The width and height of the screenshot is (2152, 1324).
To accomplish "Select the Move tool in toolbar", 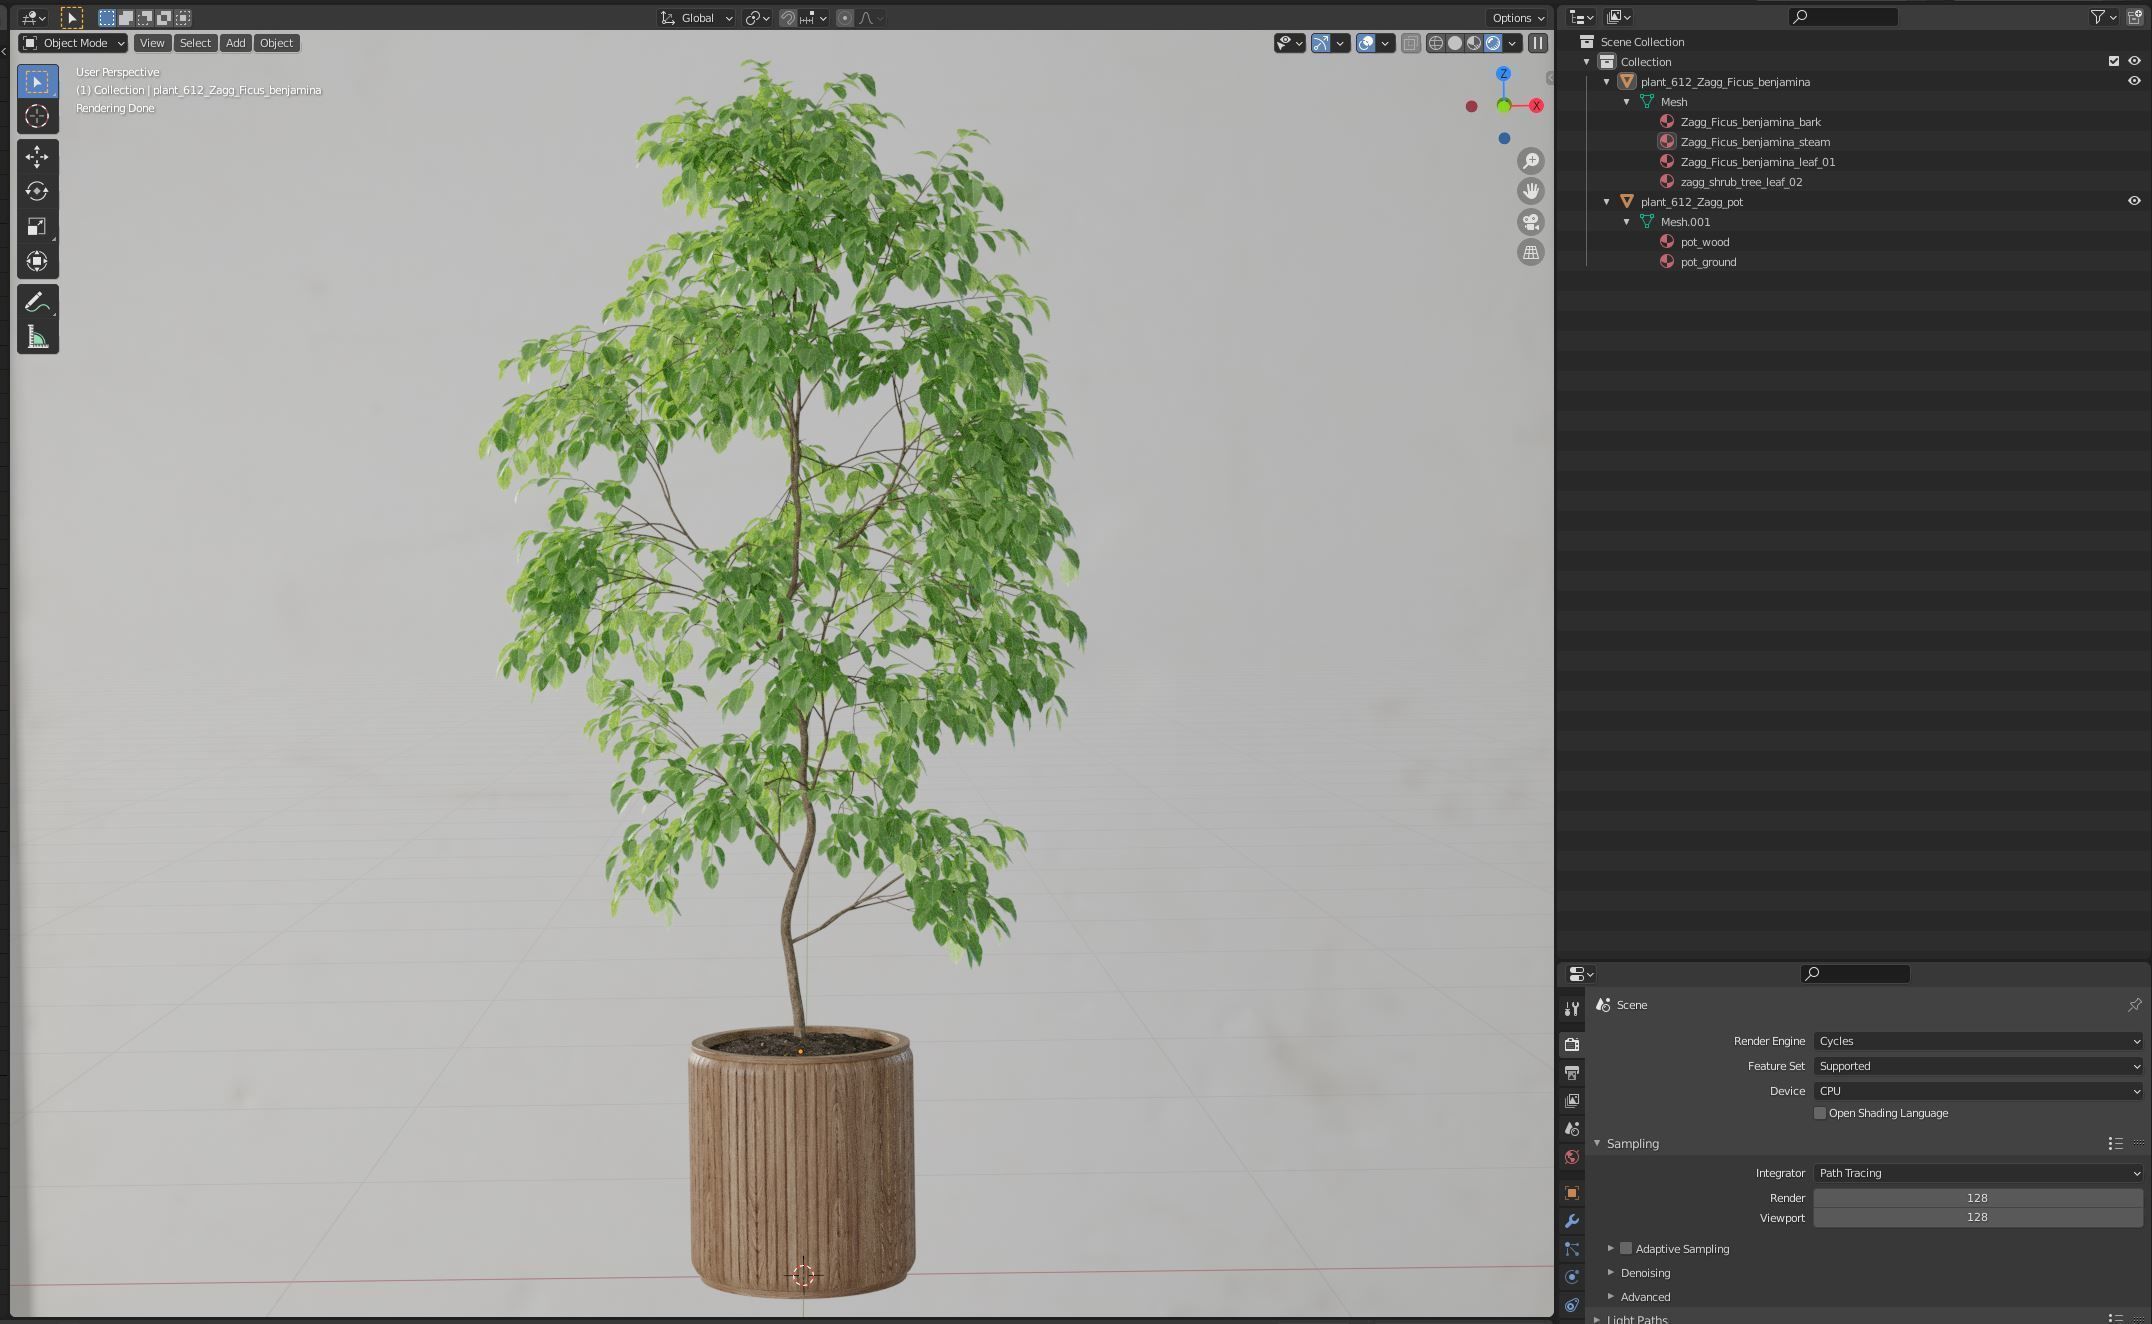I will 37,157.
